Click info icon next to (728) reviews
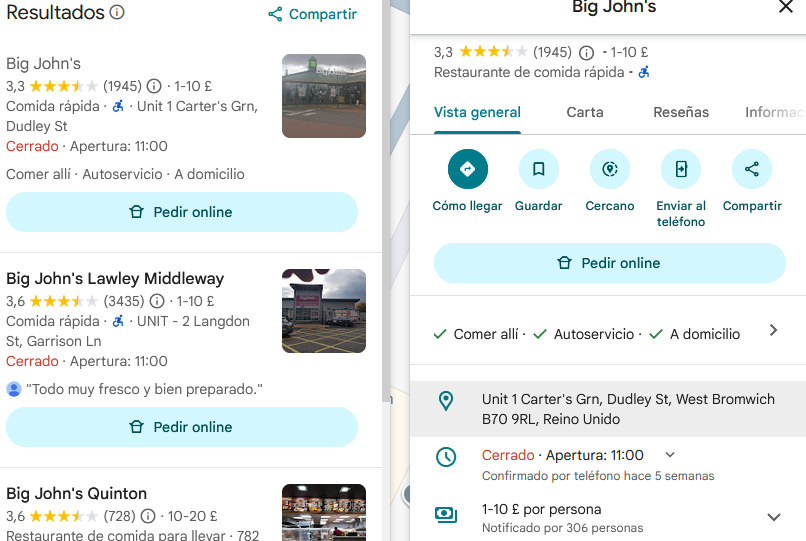This screenshot has width=806, height=541. (x=148, y=516)
